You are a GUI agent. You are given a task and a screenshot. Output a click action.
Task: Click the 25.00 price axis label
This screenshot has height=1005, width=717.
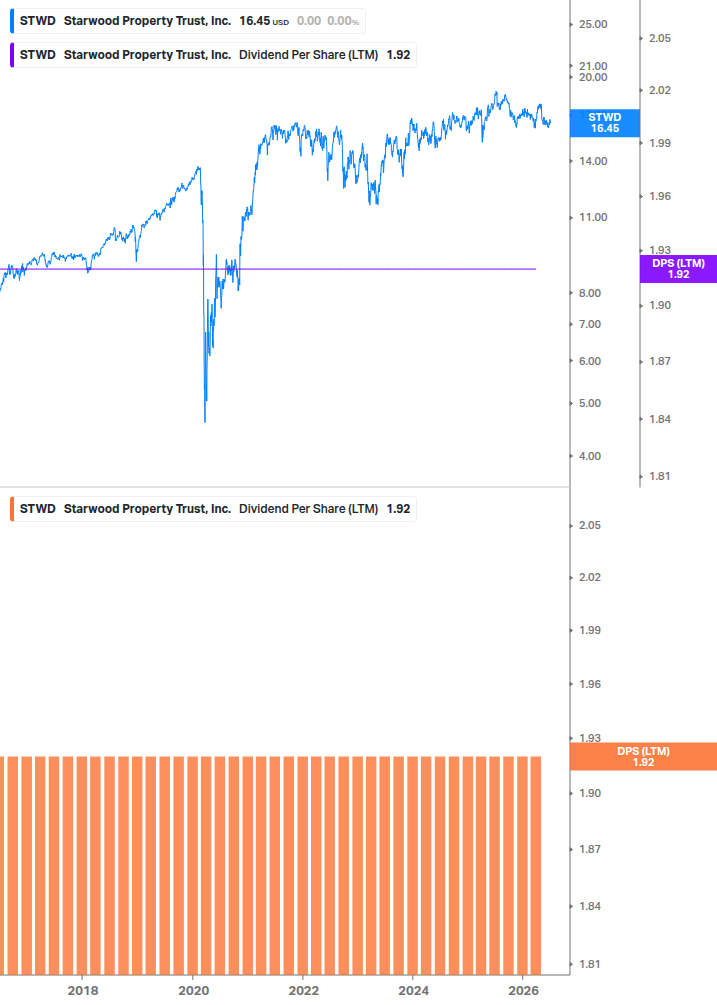(593, 24)
